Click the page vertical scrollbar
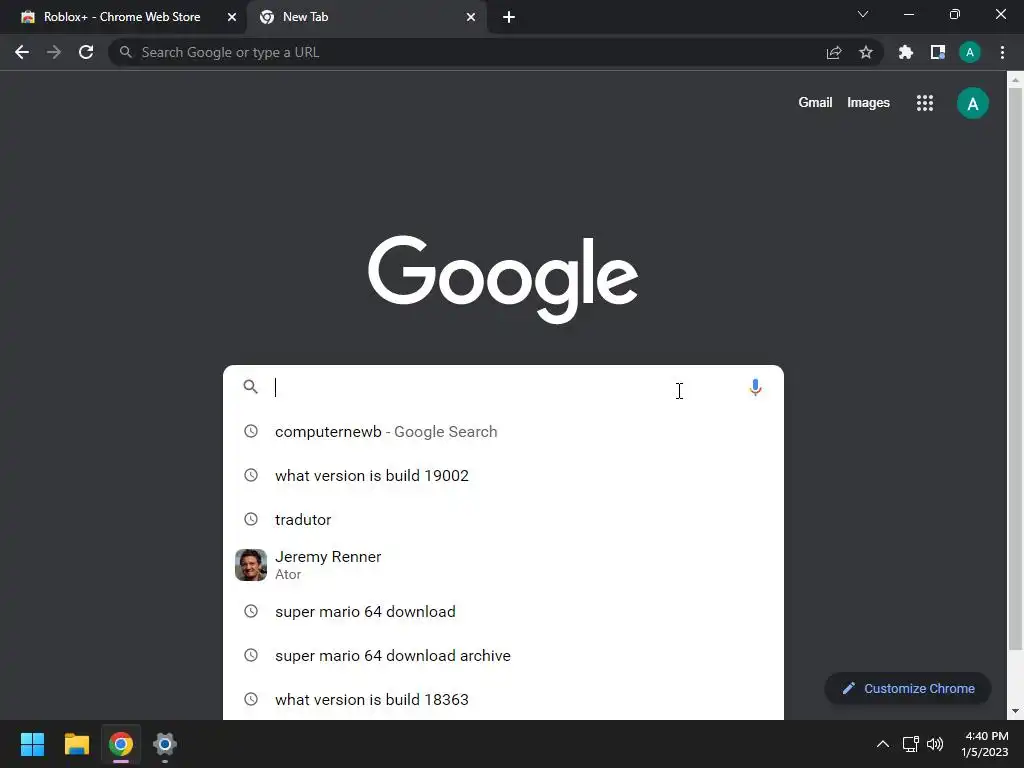Screen dimensions: 1024x768 (x=1015, y=369)
